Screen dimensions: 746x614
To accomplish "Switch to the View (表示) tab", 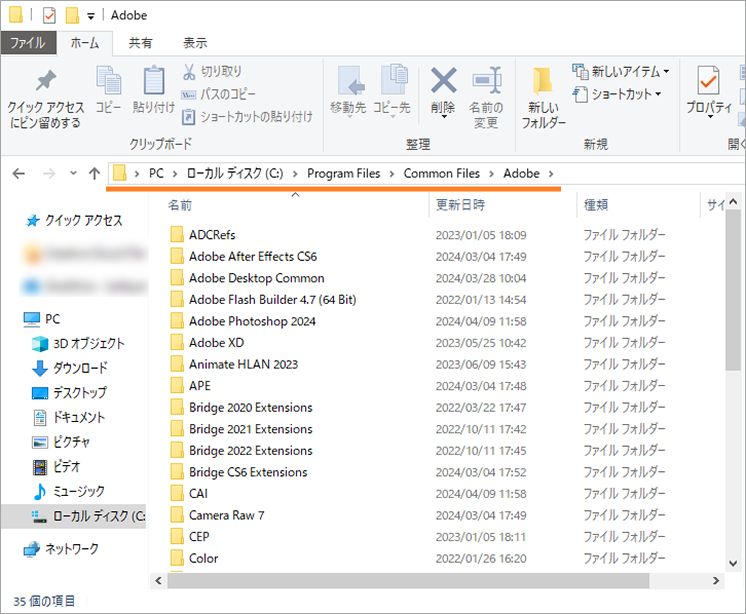I will tap(195, 43).
